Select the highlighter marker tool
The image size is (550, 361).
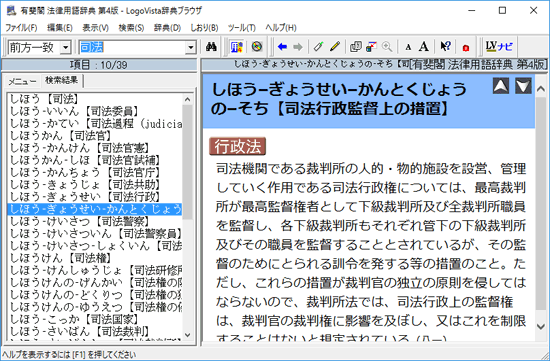318,46
